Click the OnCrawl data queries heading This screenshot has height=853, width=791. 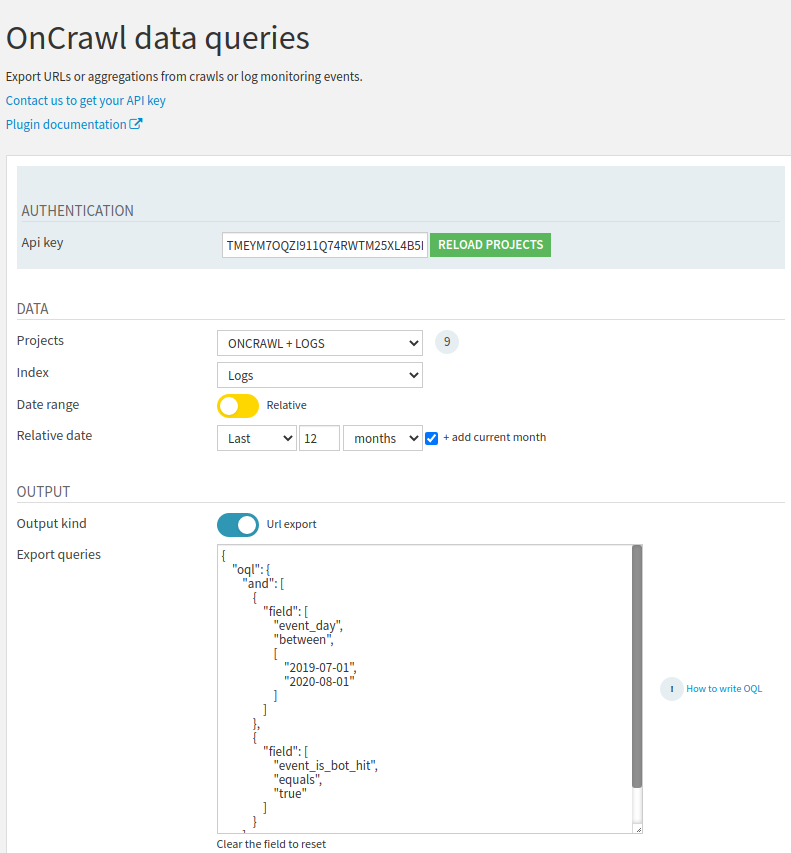coord(158,39)
